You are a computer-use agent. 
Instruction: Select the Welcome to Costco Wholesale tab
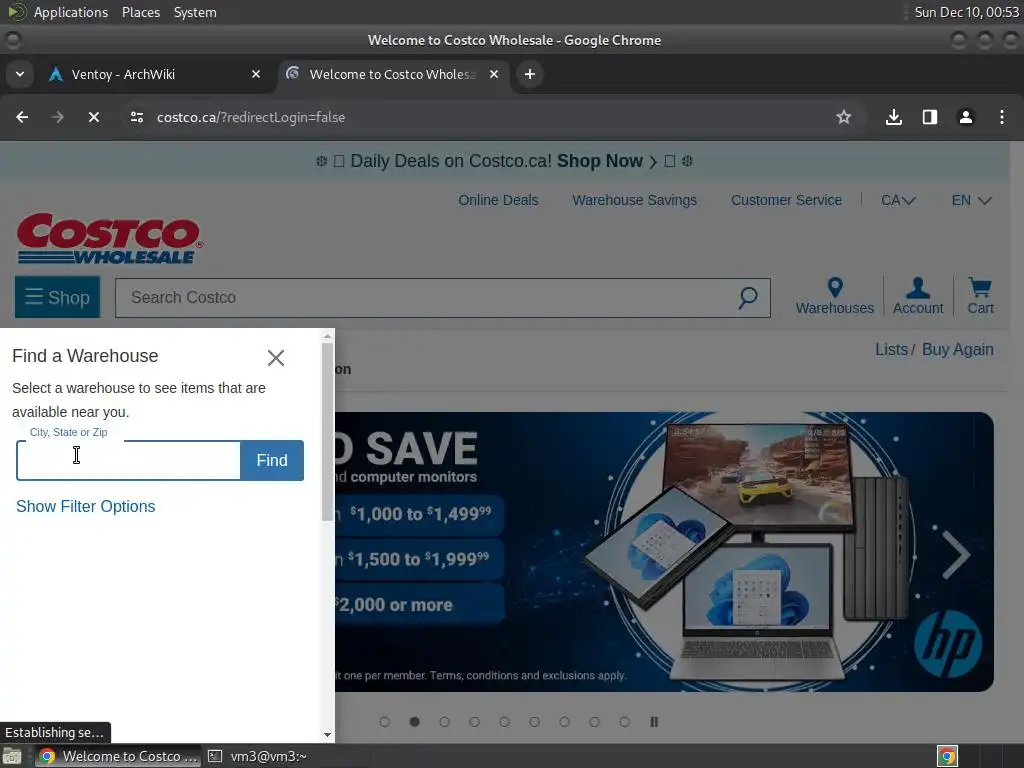point(394,74)
